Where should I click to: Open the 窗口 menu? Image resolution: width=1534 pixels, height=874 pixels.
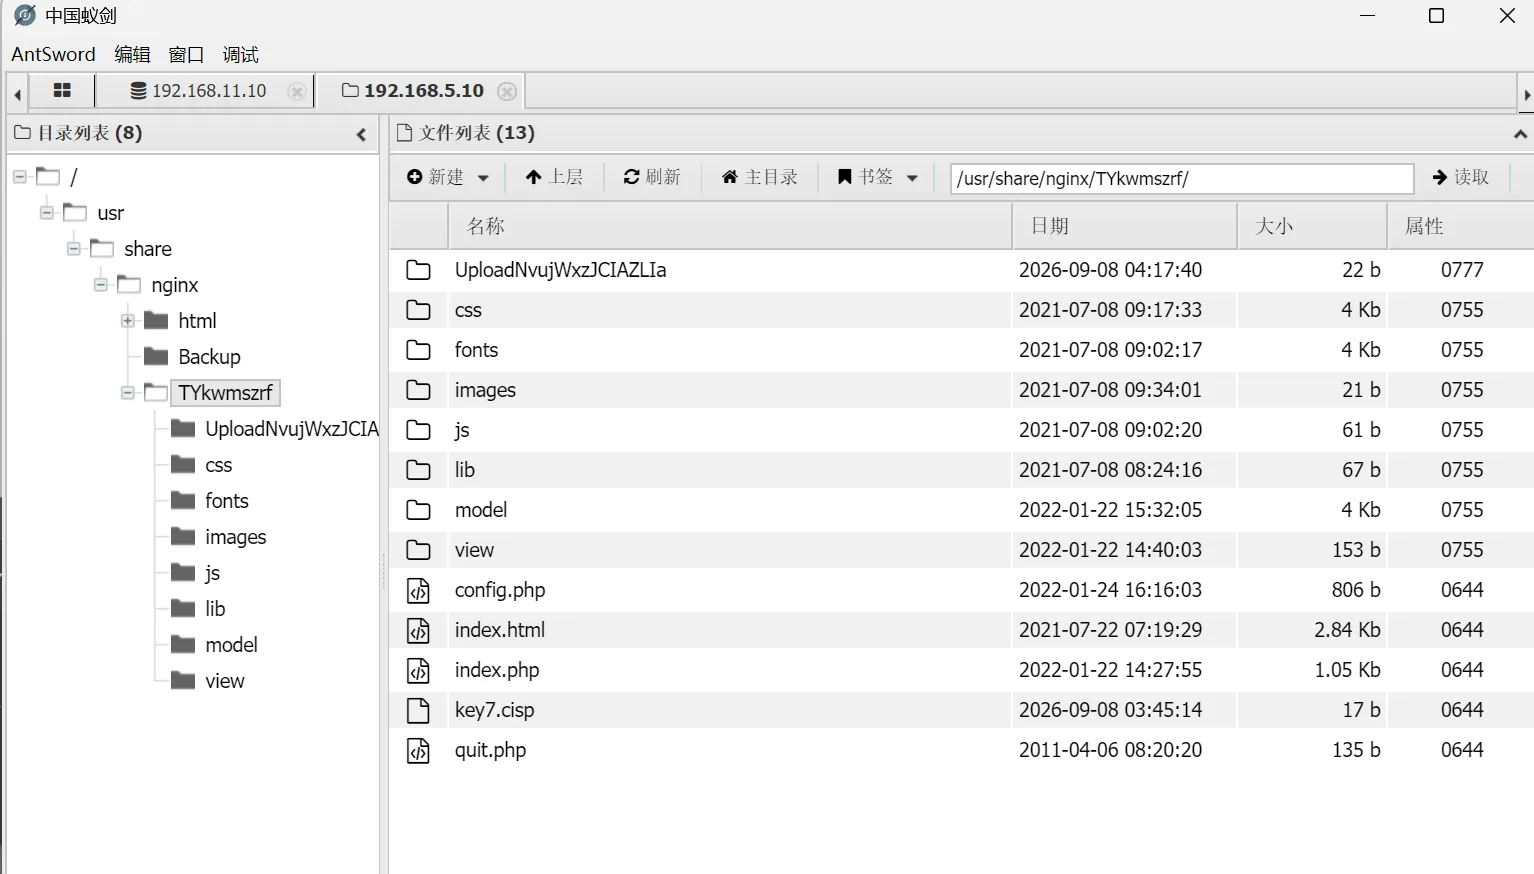pyautogui.click(x=186, y=54)
